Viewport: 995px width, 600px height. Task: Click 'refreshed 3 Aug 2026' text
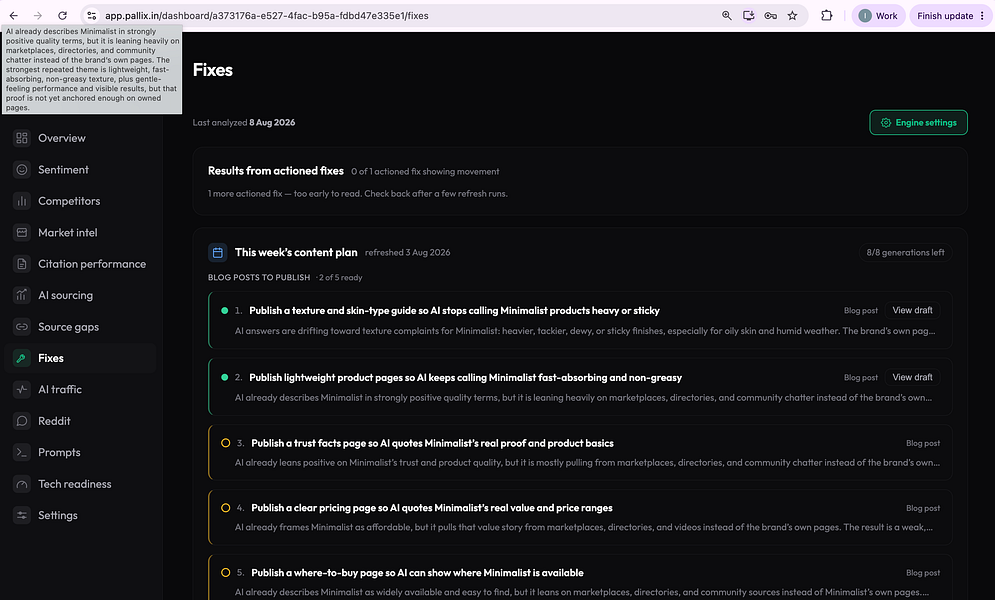pos(407,252)
